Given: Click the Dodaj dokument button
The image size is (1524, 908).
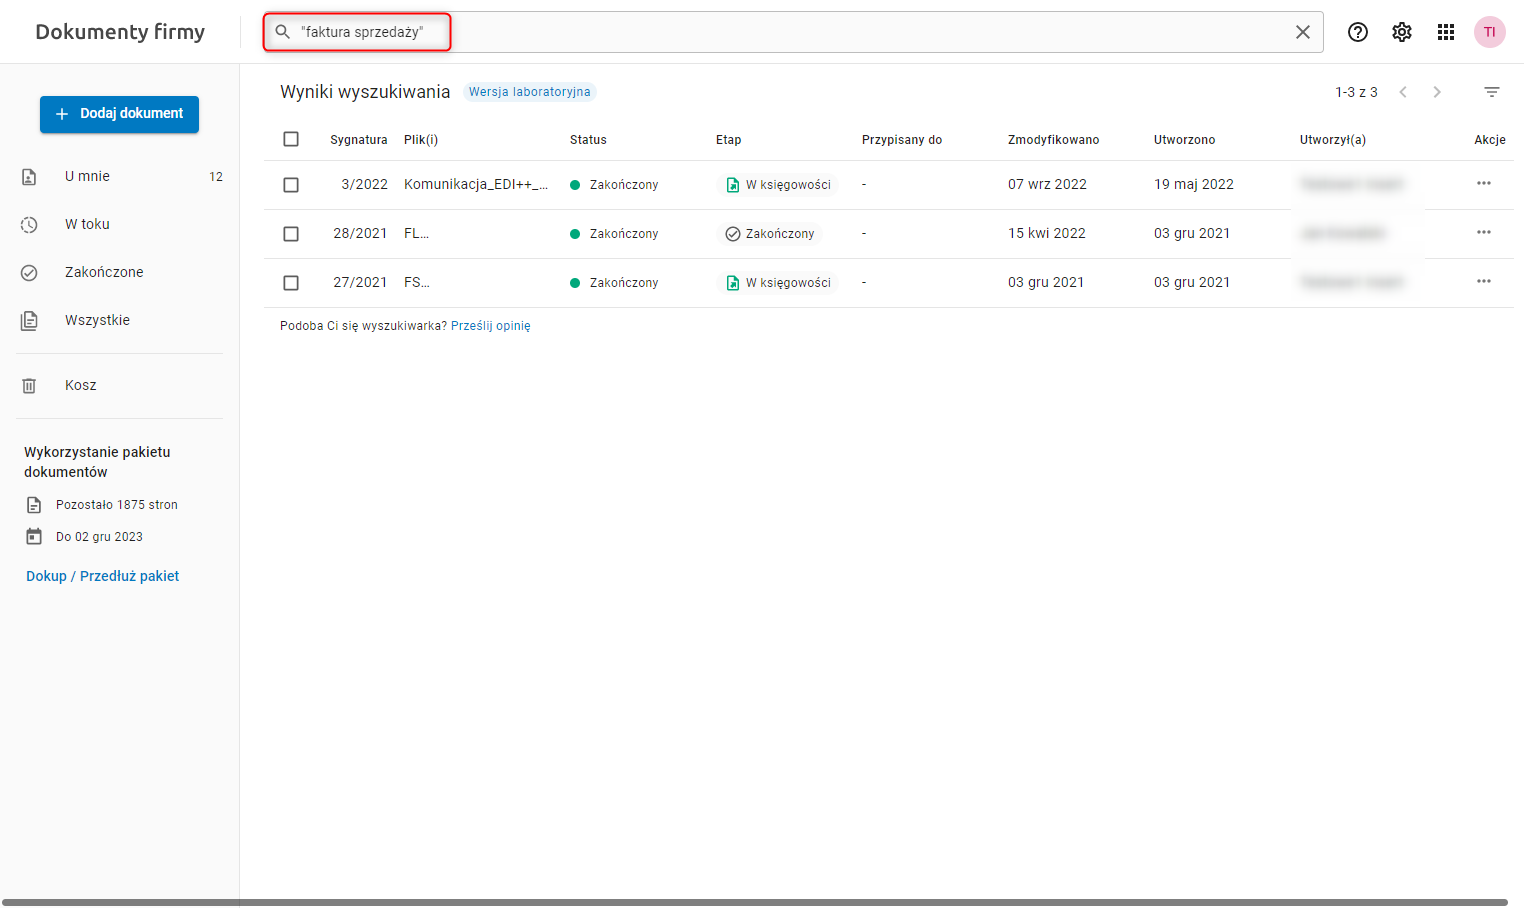Looking at the screenshot, I should point(119,114).
